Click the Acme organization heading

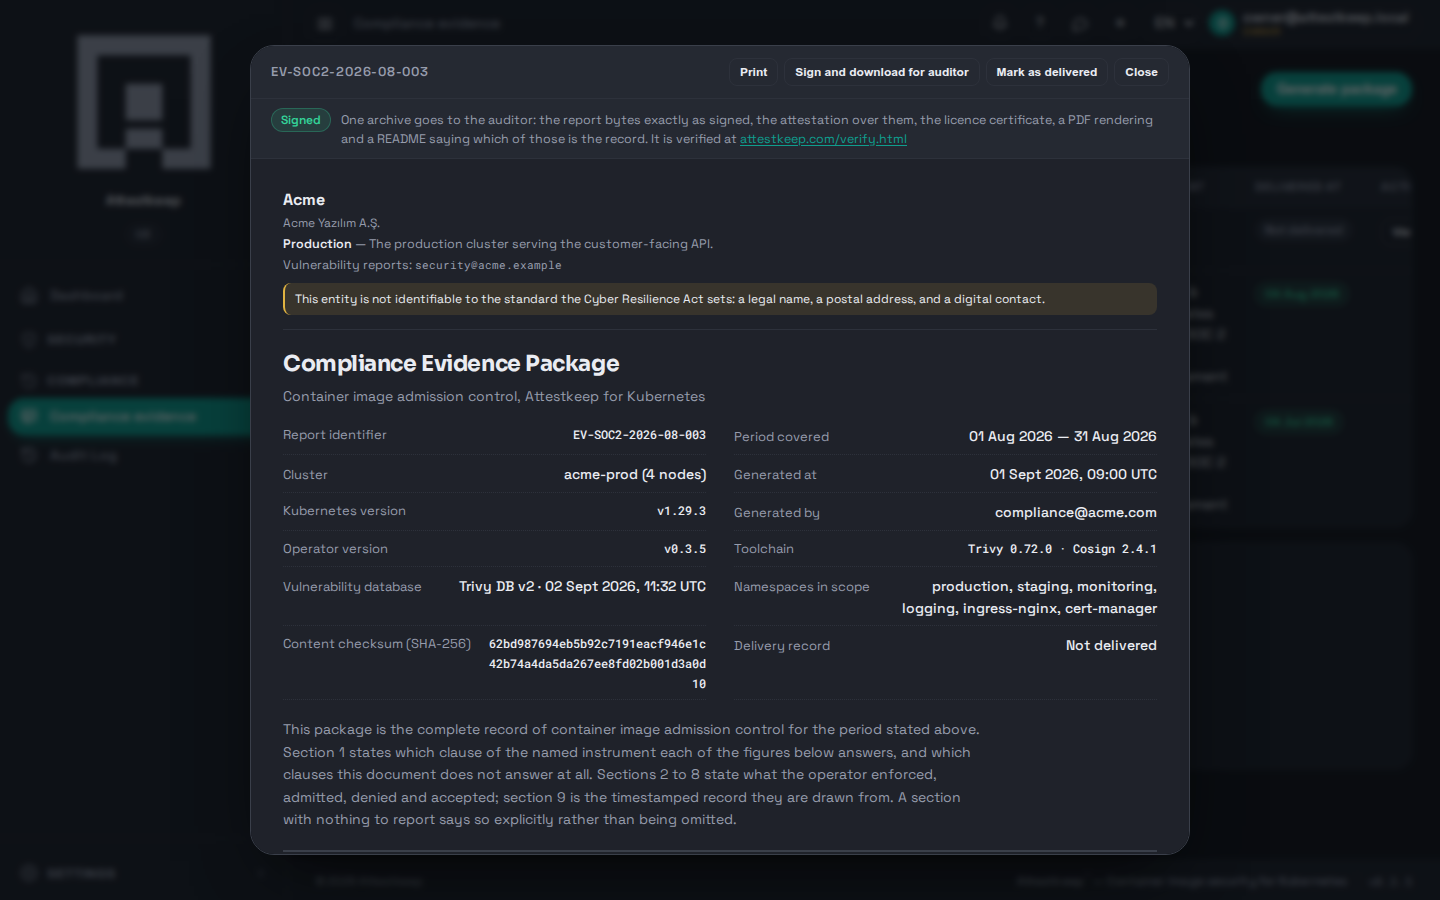click(x=304, y=200)
